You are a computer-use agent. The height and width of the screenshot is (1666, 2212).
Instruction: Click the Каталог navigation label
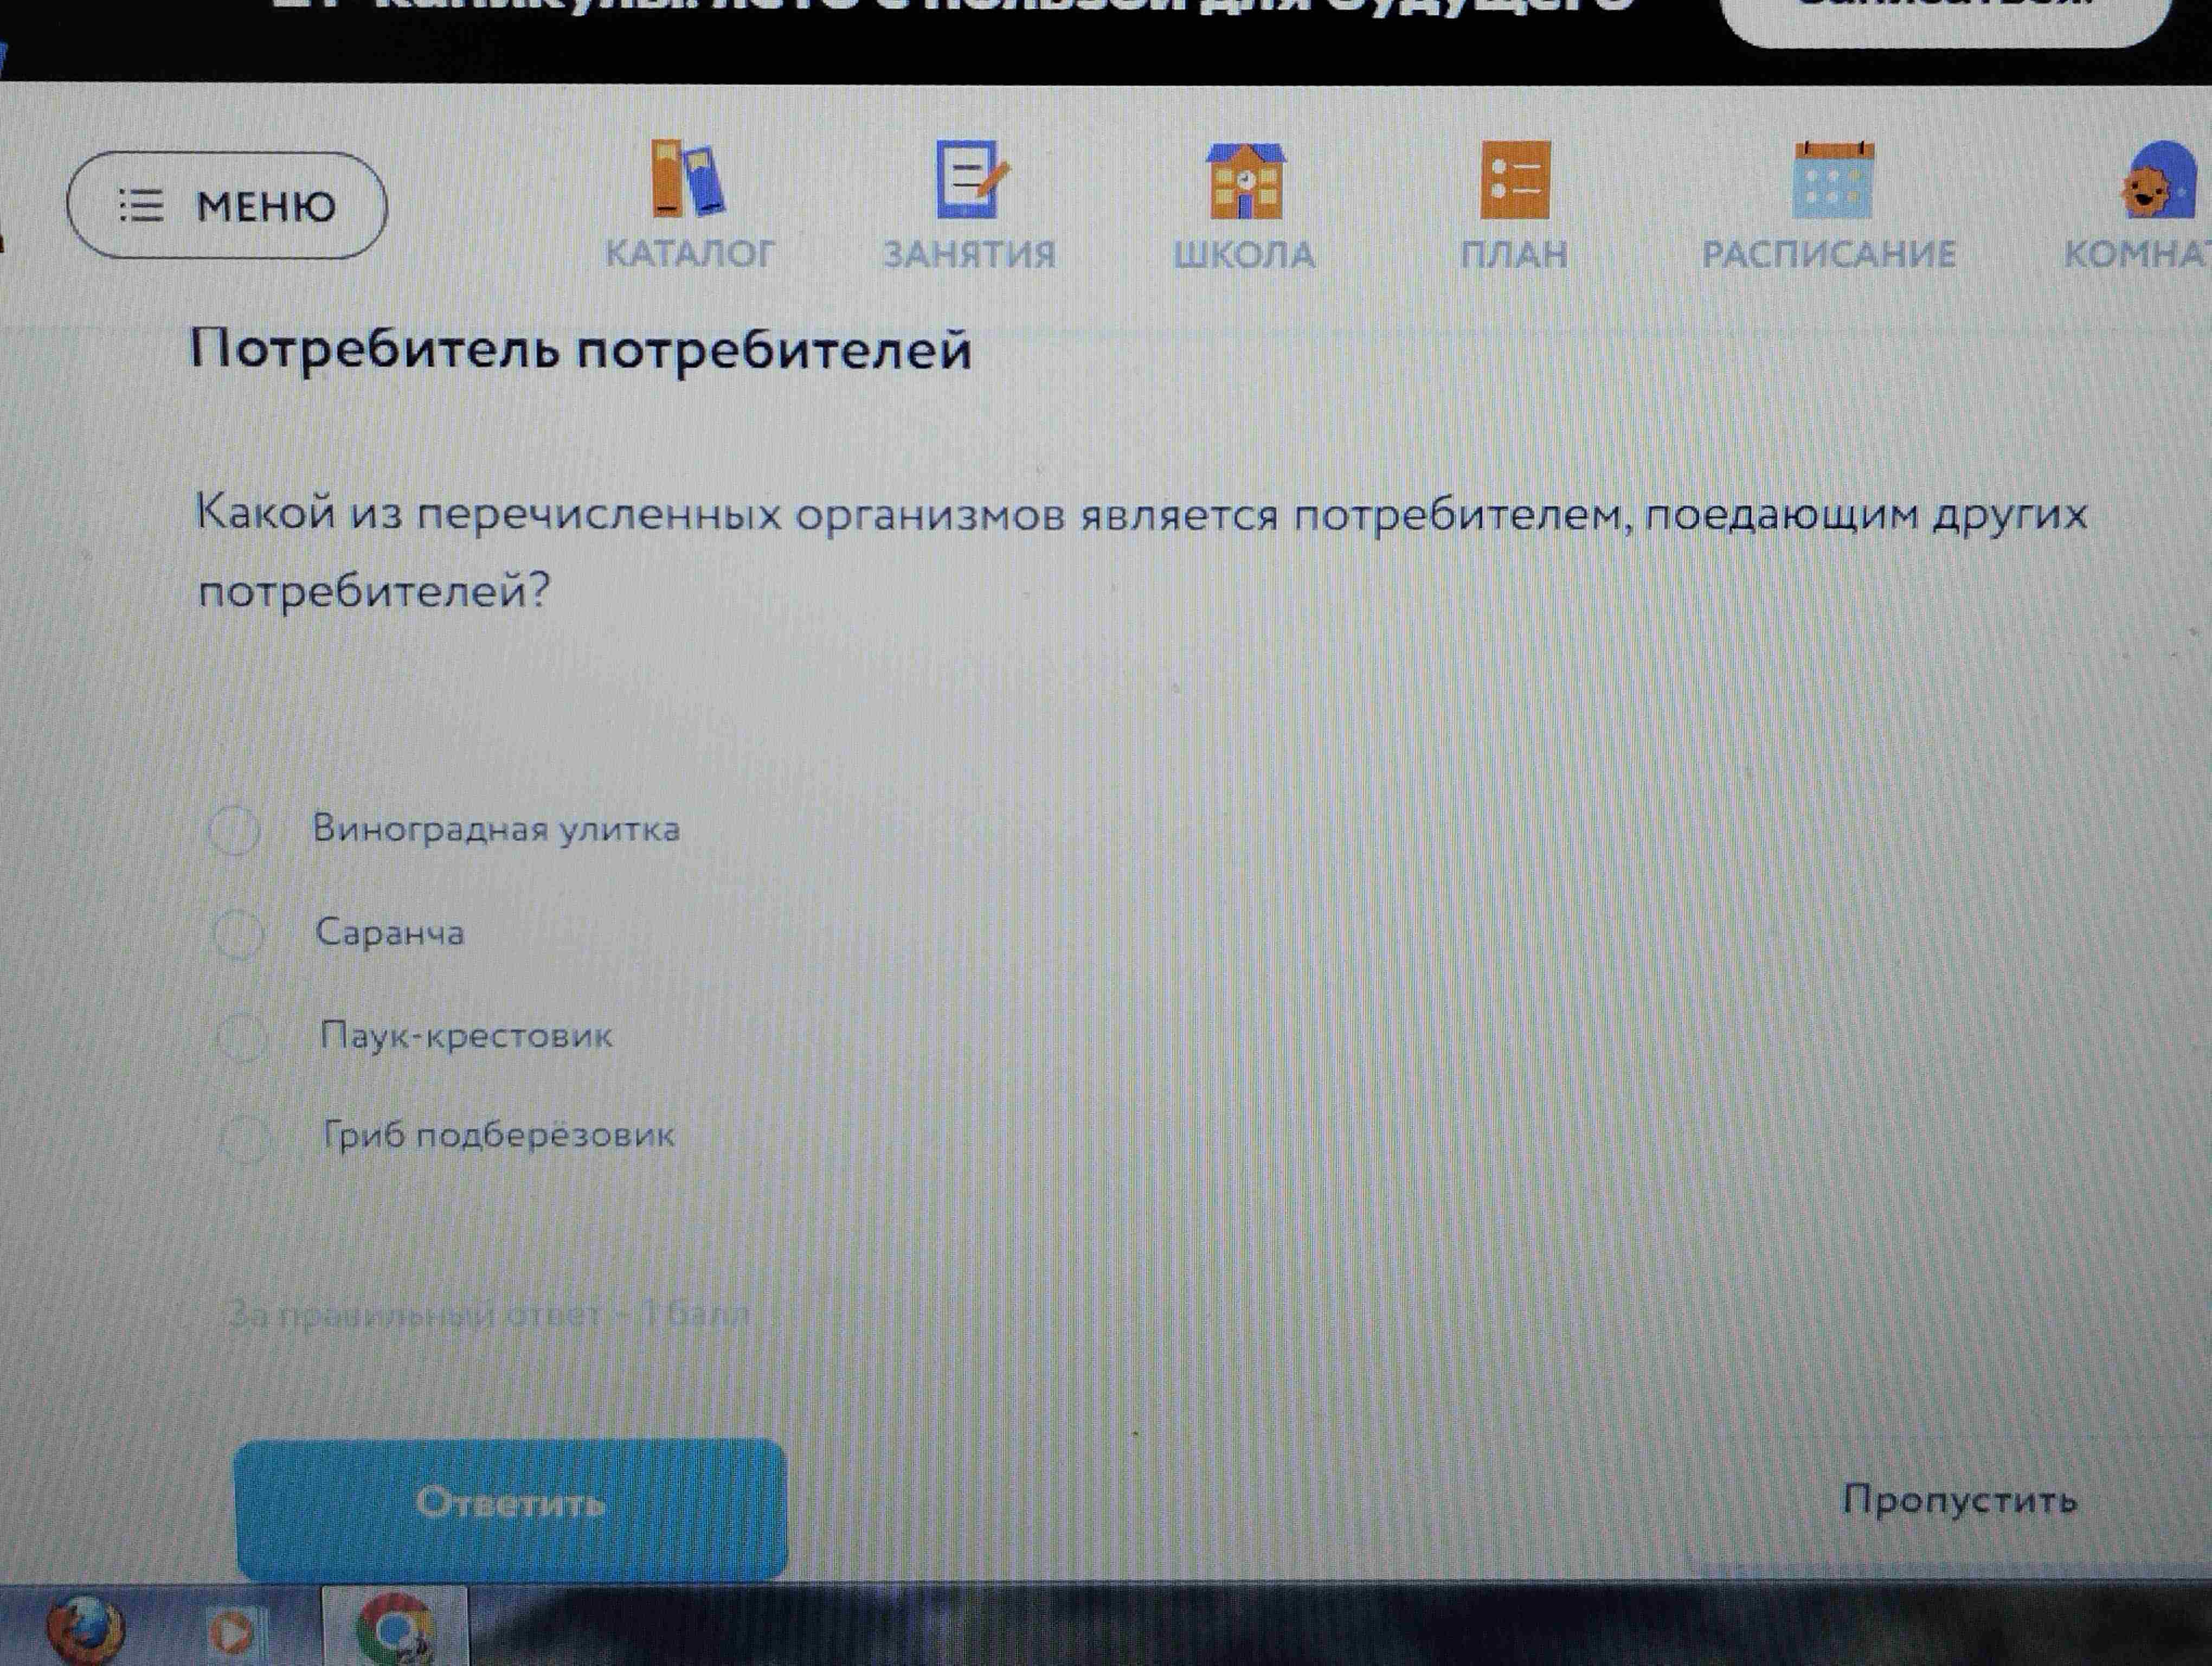coord(689,254)
